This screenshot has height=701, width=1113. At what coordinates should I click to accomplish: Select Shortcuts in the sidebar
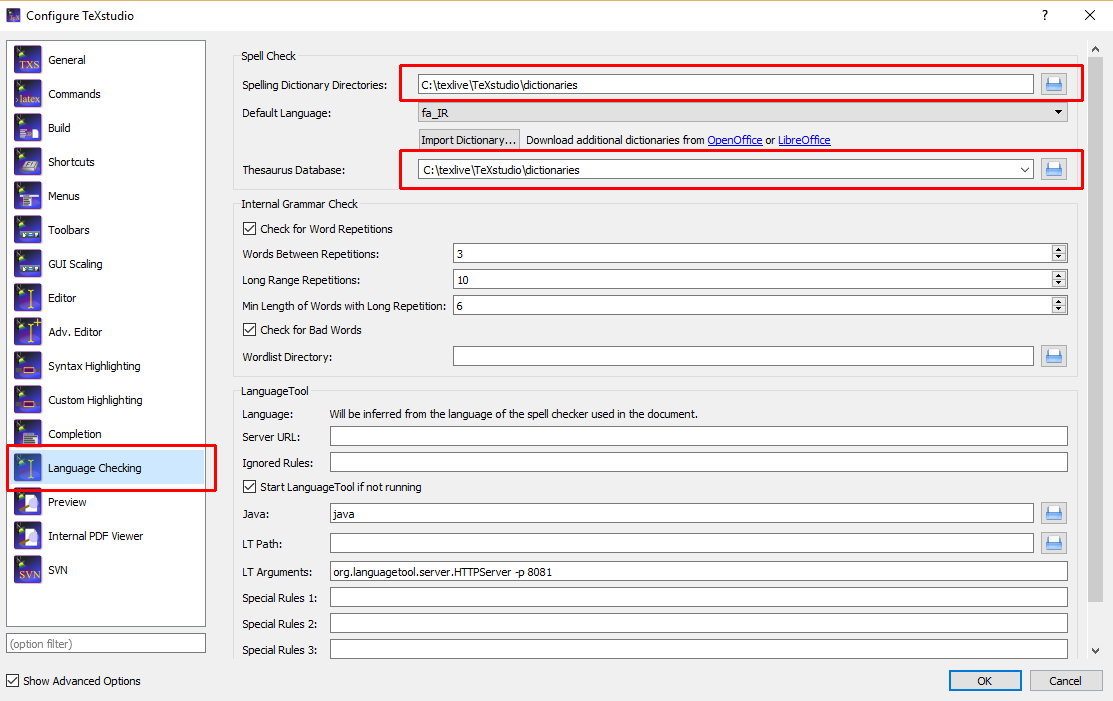71,162
